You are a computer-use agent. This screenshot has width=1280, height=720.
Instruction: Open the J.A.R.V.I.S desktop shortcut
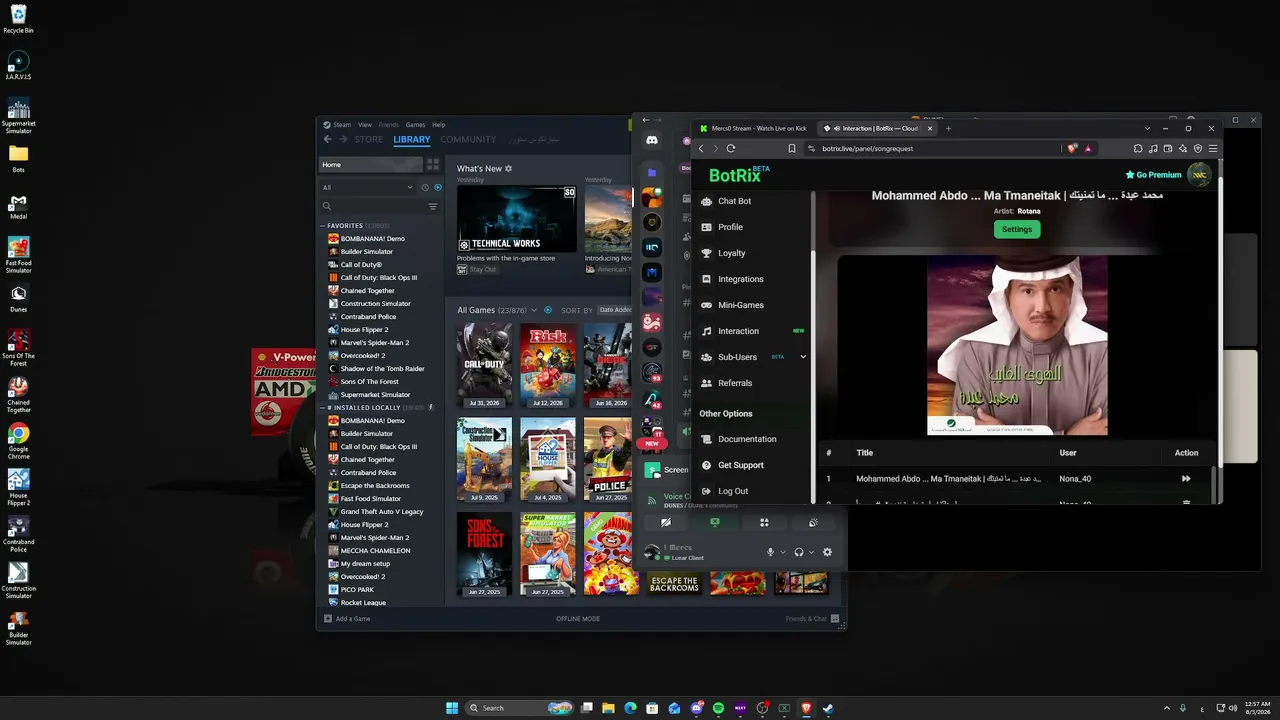(x=18, y=65)
